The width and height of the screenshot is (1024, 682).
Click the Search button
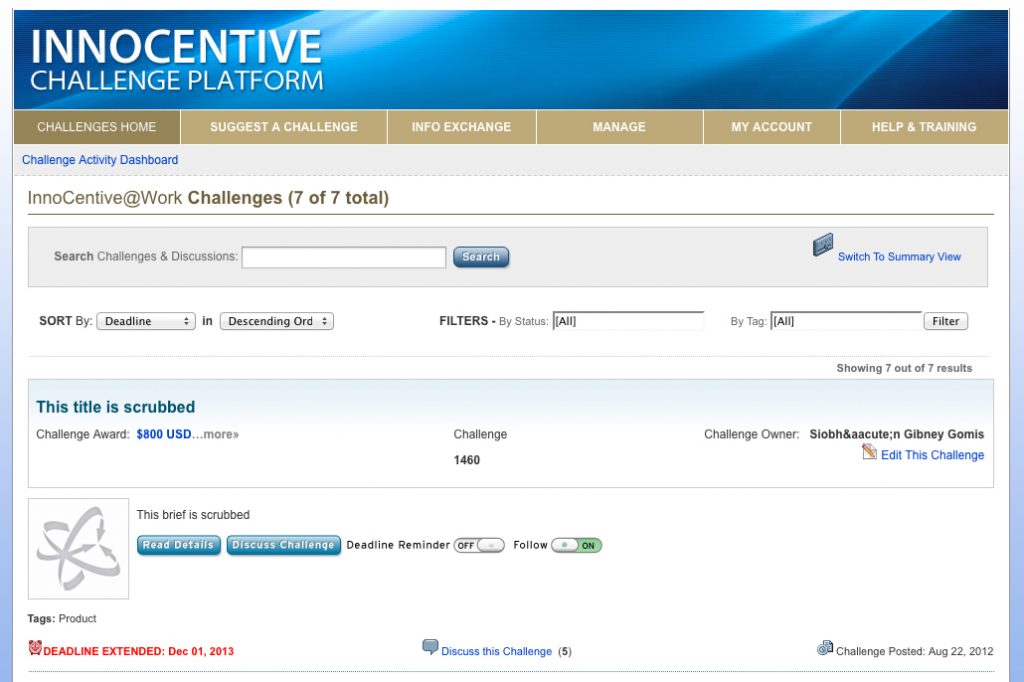(x=481, y=257)
